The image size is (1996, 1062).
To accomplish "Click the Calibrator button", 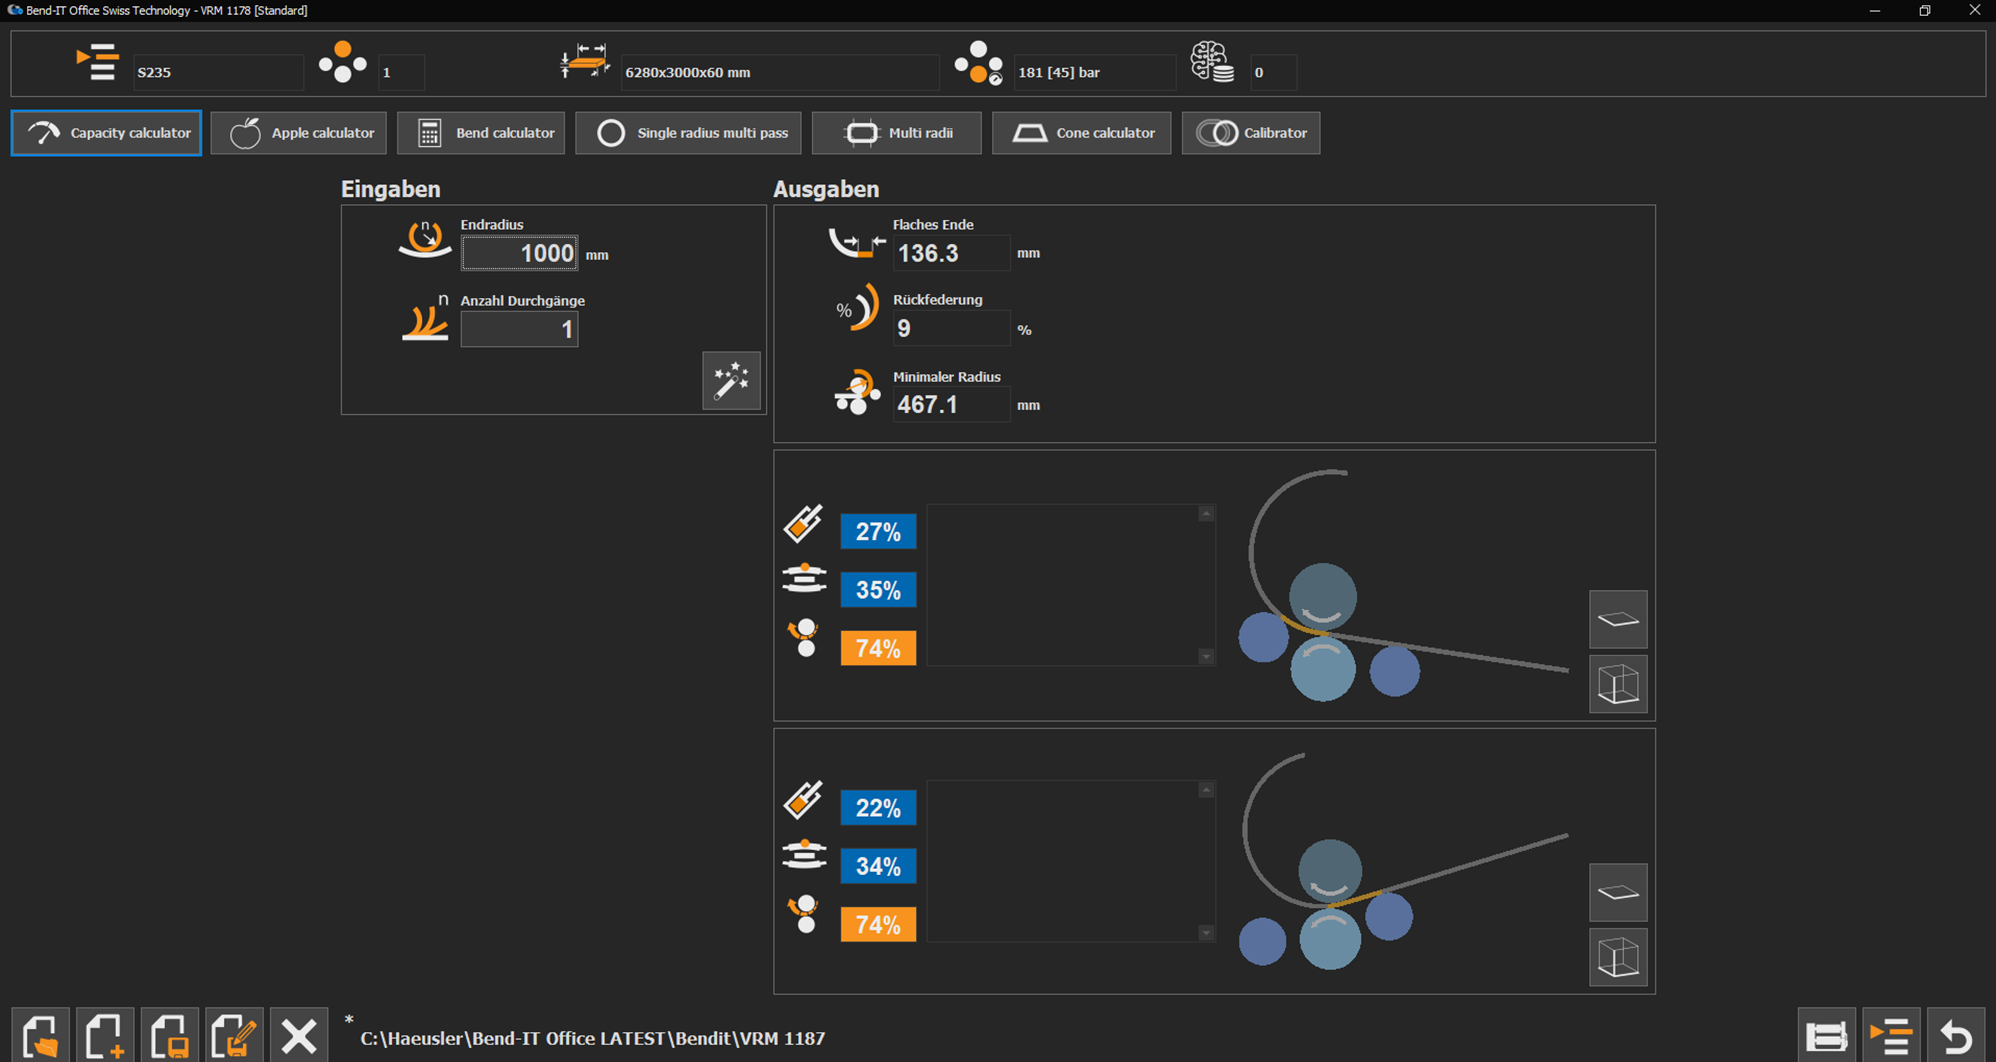I will click(1250, 133).
